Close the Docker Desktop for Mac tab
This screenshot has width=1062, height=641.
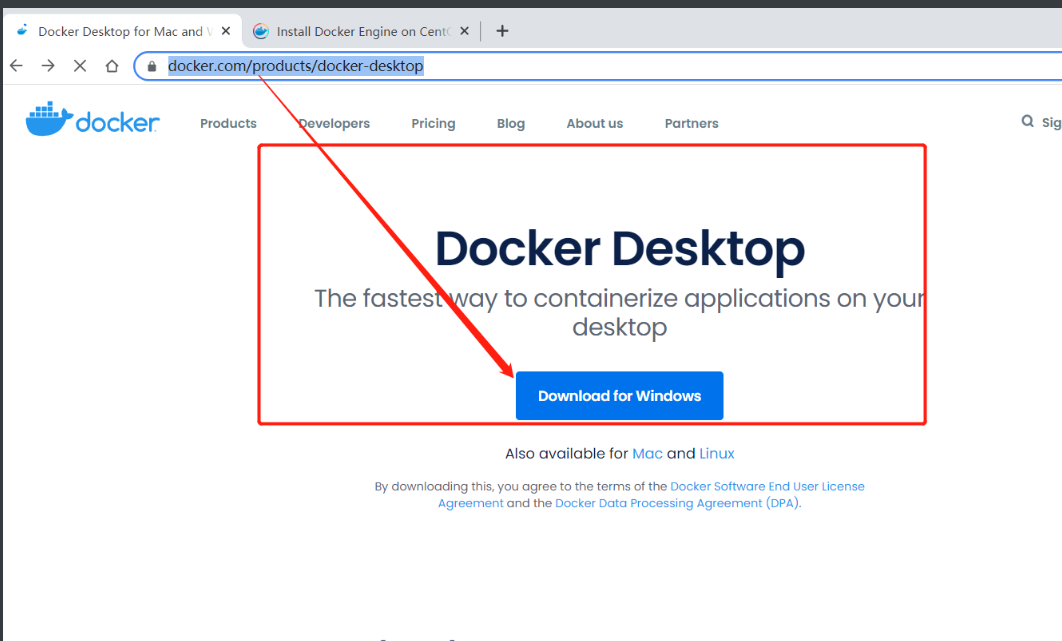226,30
